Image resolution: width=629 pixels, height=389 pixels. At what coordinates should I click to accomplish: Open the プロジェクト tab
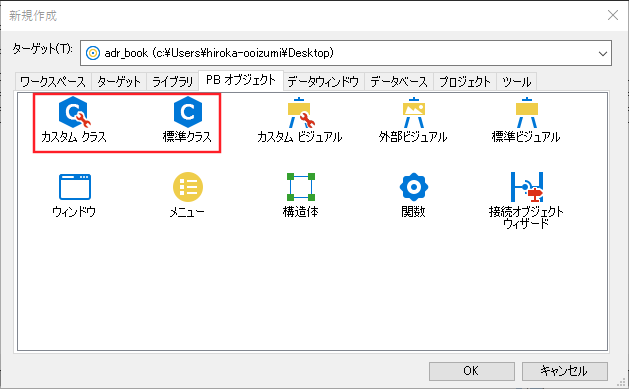(x=465, y=82)
